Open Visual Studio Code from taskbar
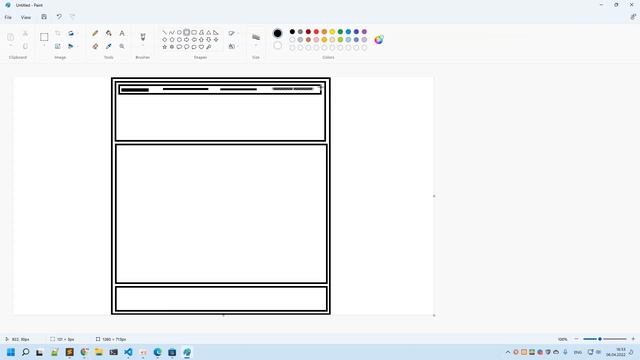Screen dimensions: 640x360 tap(128, 352)
